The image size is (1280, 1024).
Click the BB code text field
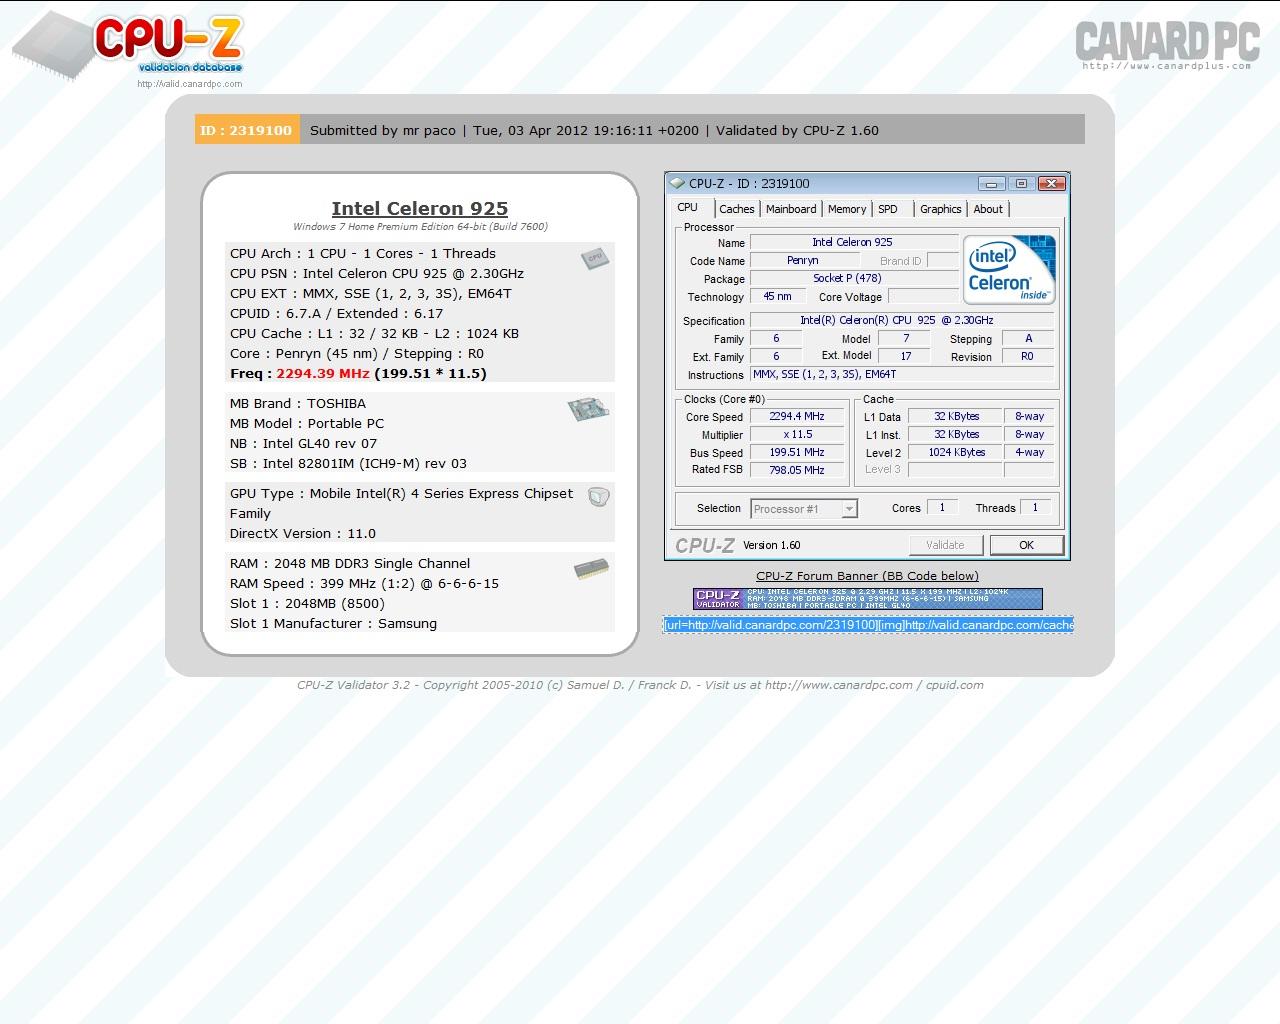coord(868,625)
